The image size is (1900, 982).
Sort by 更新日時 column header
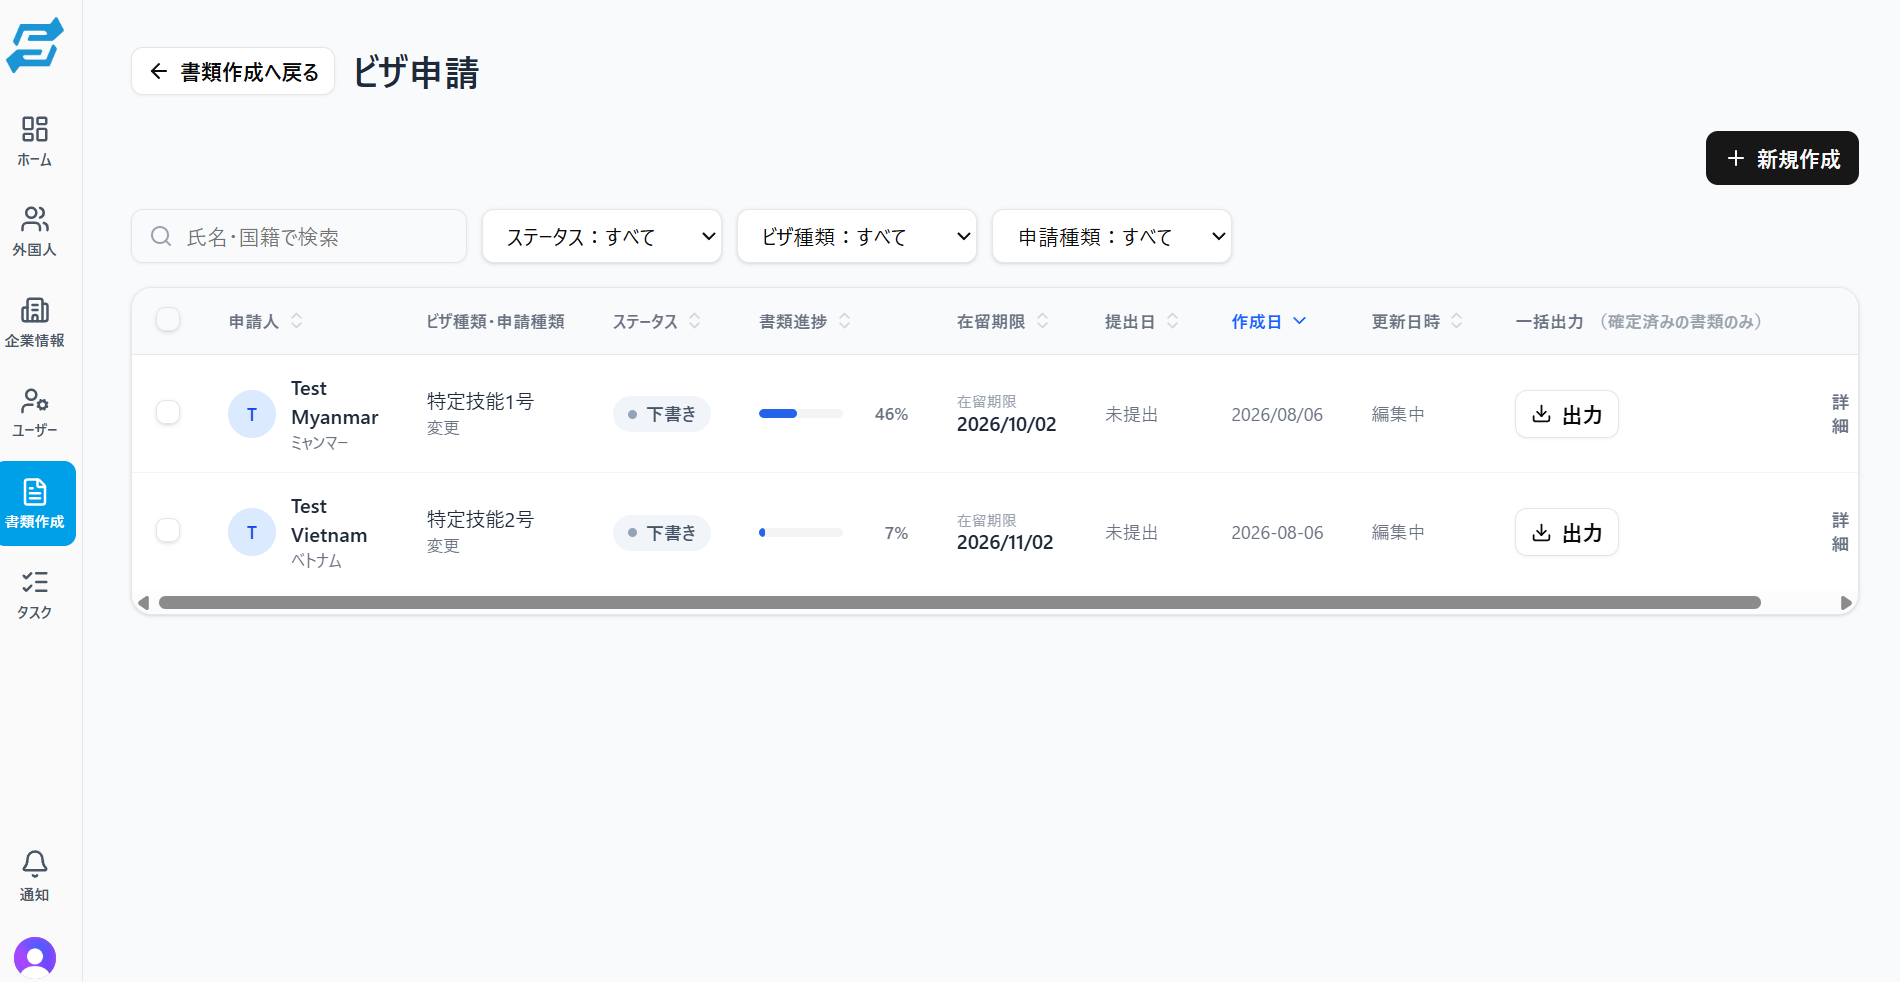pos(1418,321)
